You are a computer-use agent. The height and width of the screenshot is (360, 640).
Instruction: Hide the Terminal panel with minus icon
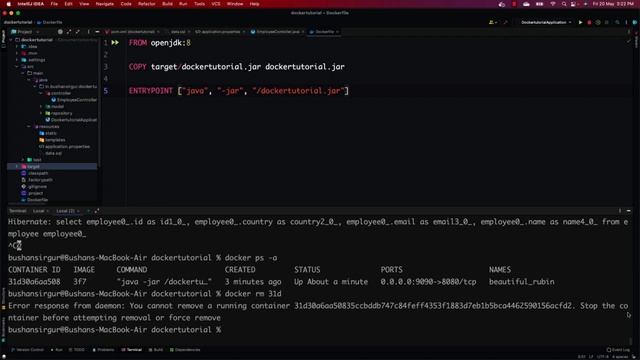tap(629, 211)
